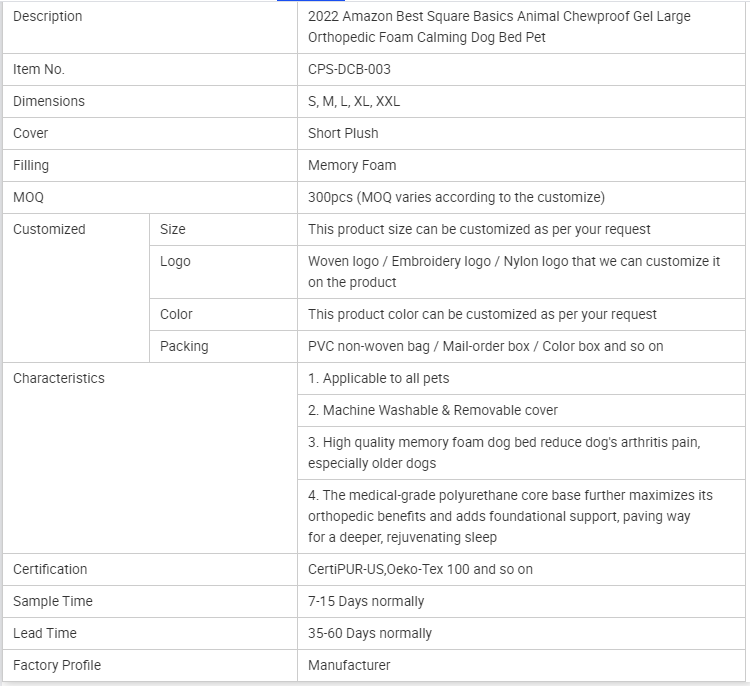Click the Short Plush cover value

click(x=343, y=134)
